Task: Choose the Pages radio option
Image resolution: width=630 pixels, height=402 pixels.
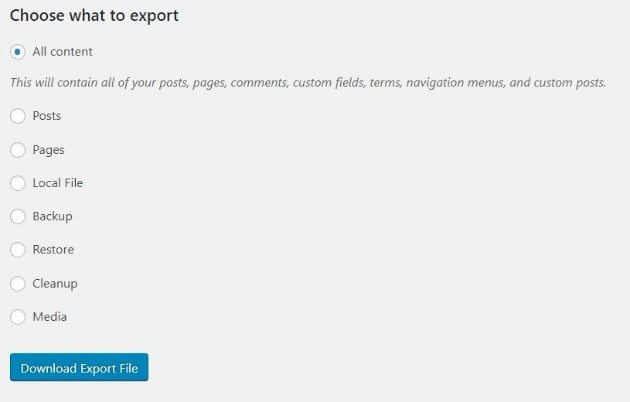Action: [x=18, y=150]
